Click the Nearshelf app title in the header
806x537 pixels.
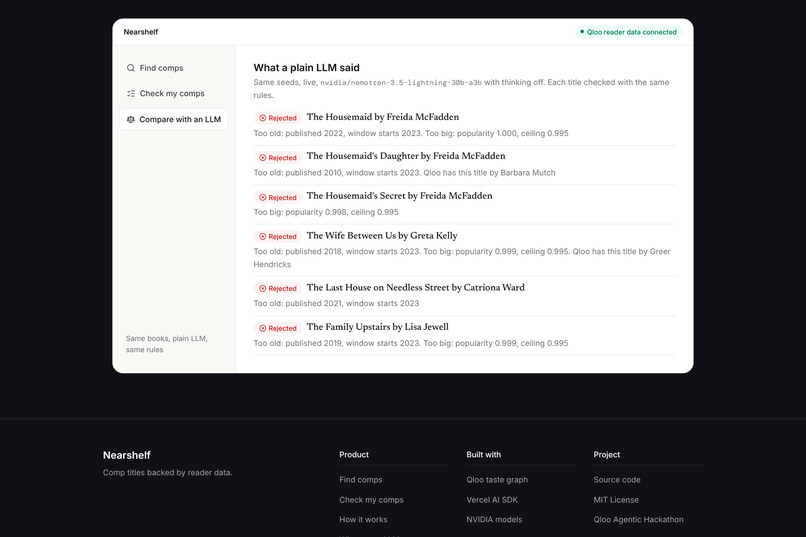point(141,32)
